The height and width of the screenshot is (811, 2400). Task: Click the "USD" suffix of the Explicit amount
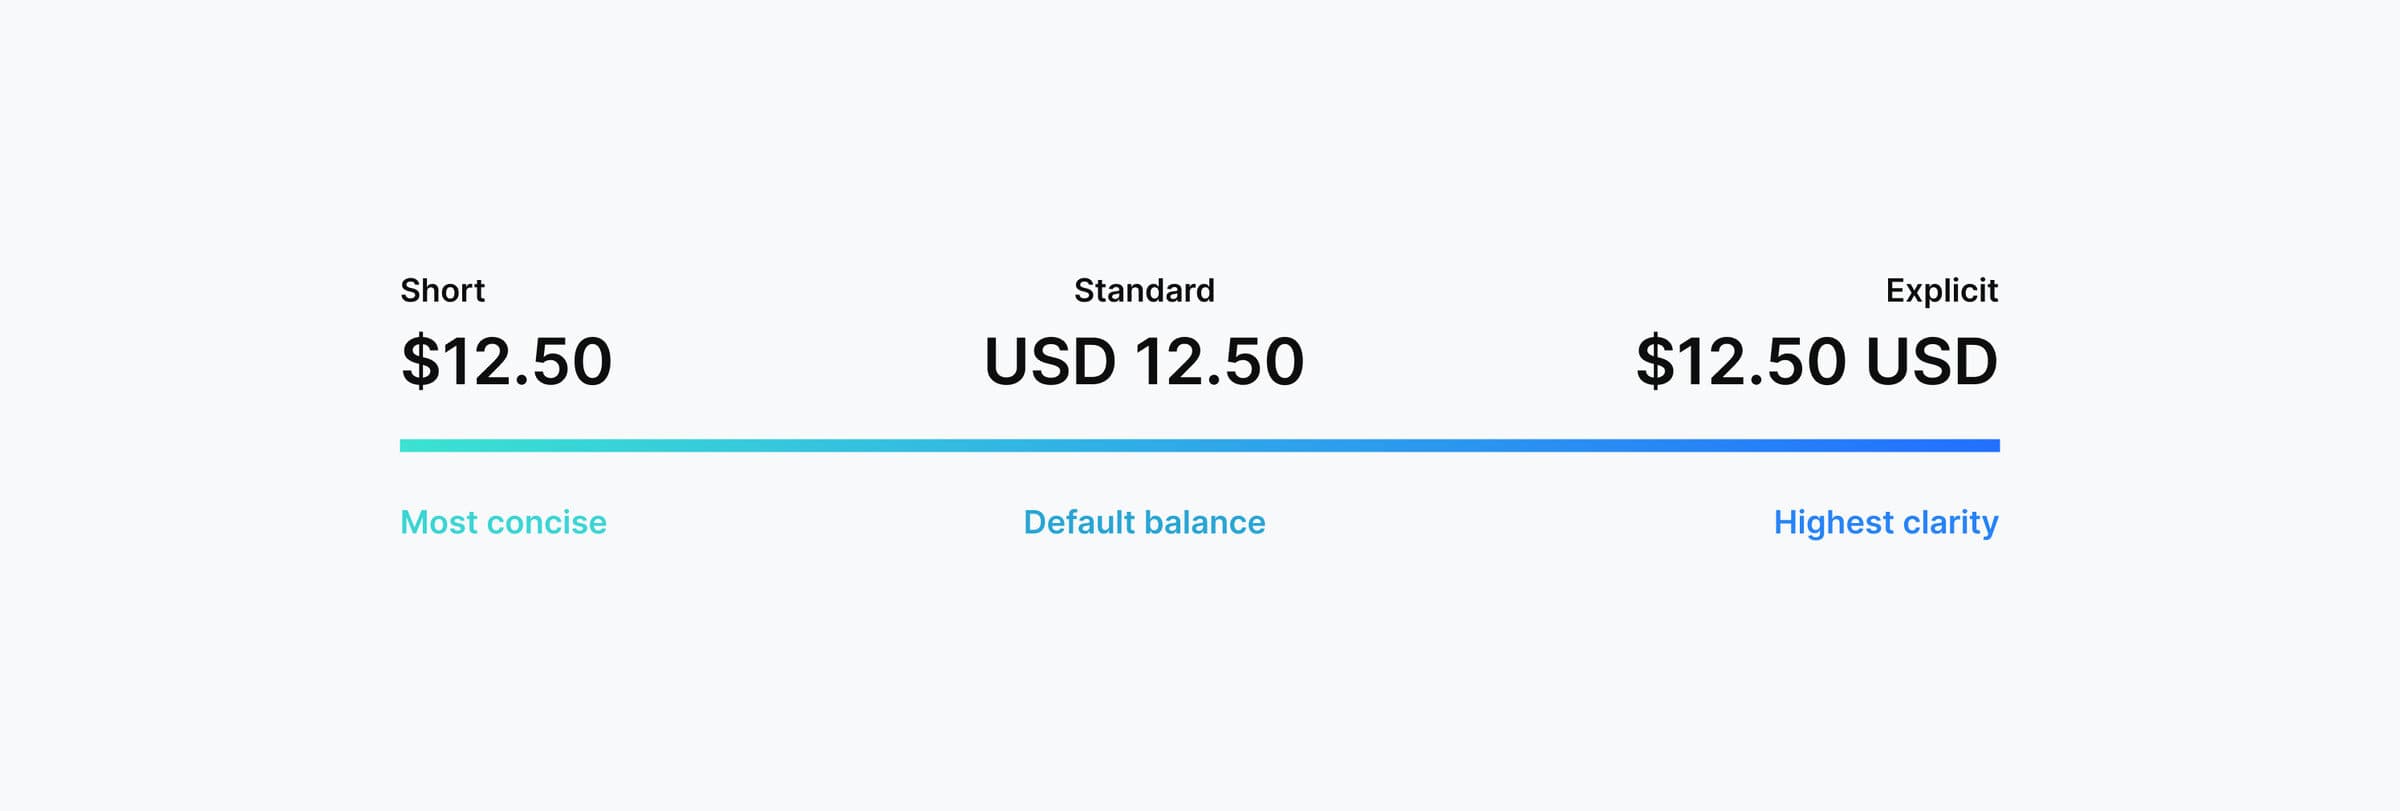(x=1931, y=361)
